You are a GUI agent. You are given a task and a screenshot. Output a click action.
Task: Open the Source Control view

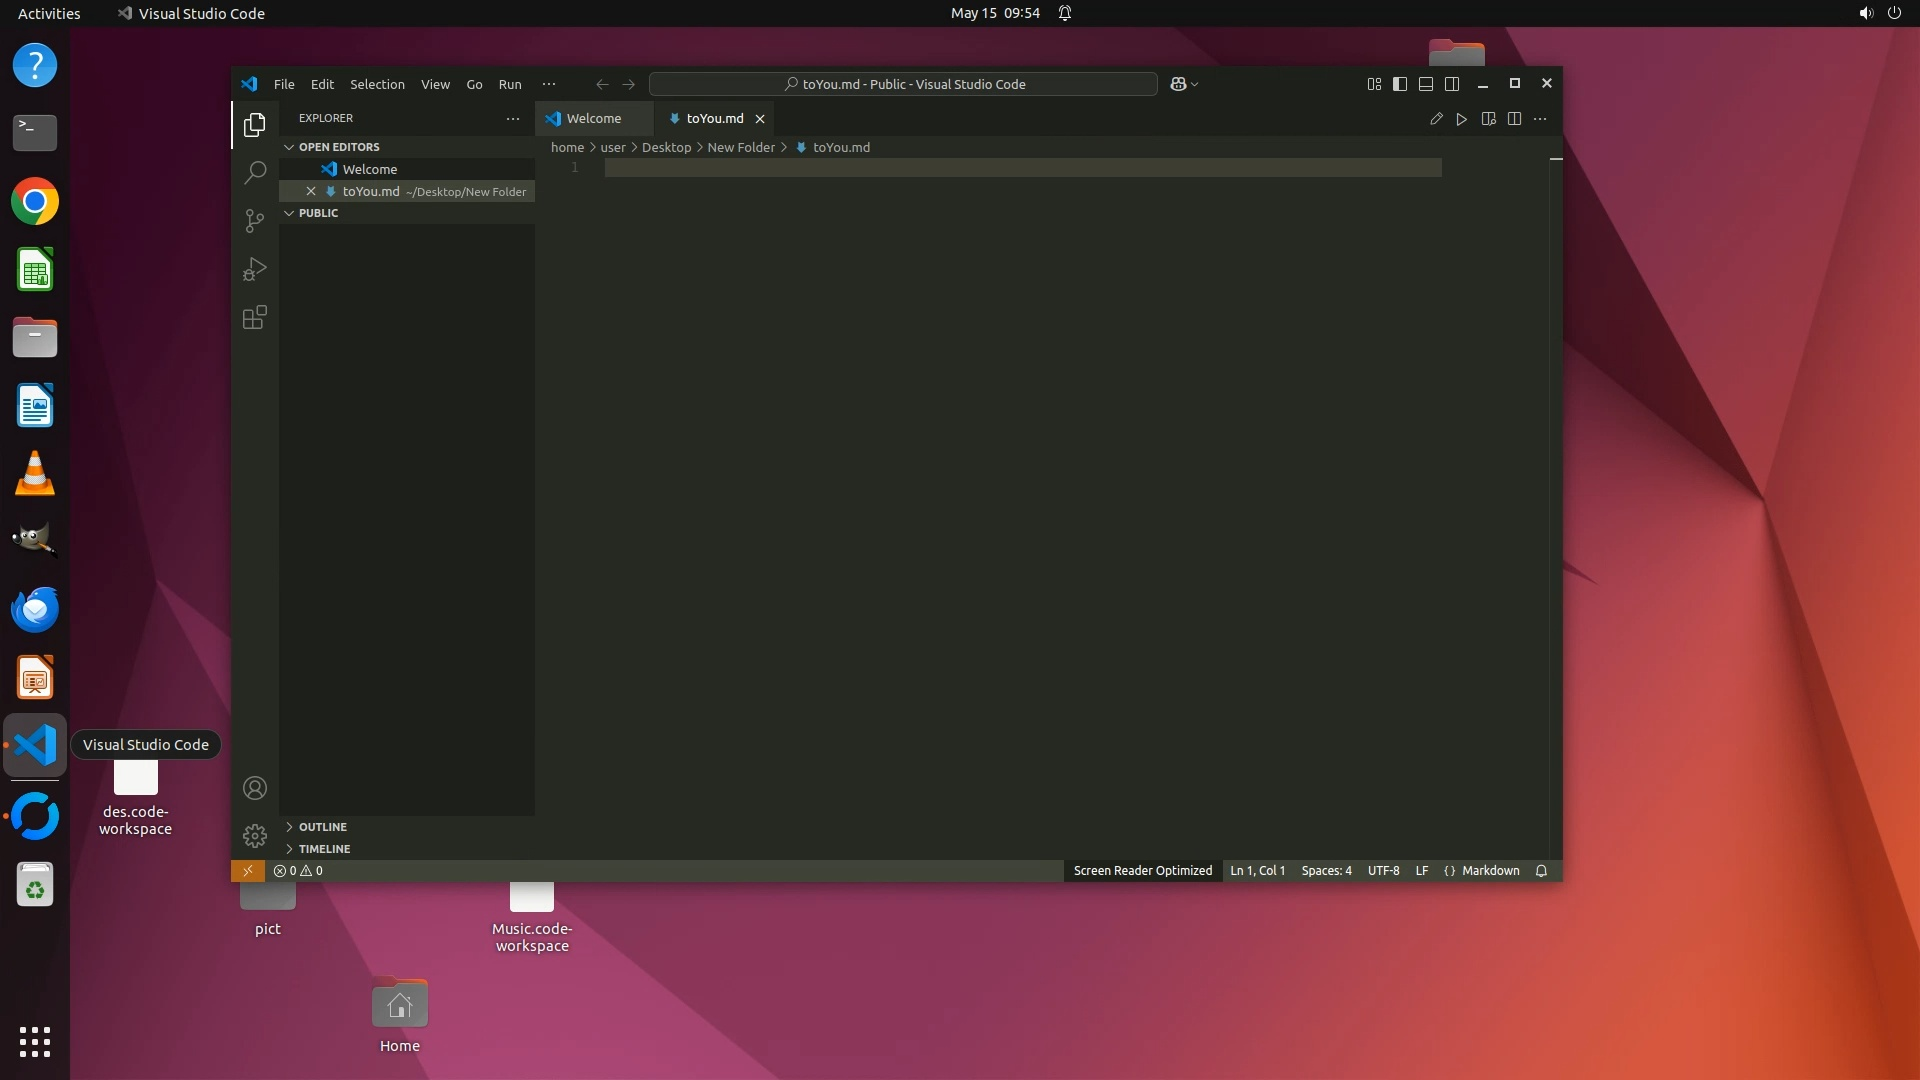coord(255,220)
